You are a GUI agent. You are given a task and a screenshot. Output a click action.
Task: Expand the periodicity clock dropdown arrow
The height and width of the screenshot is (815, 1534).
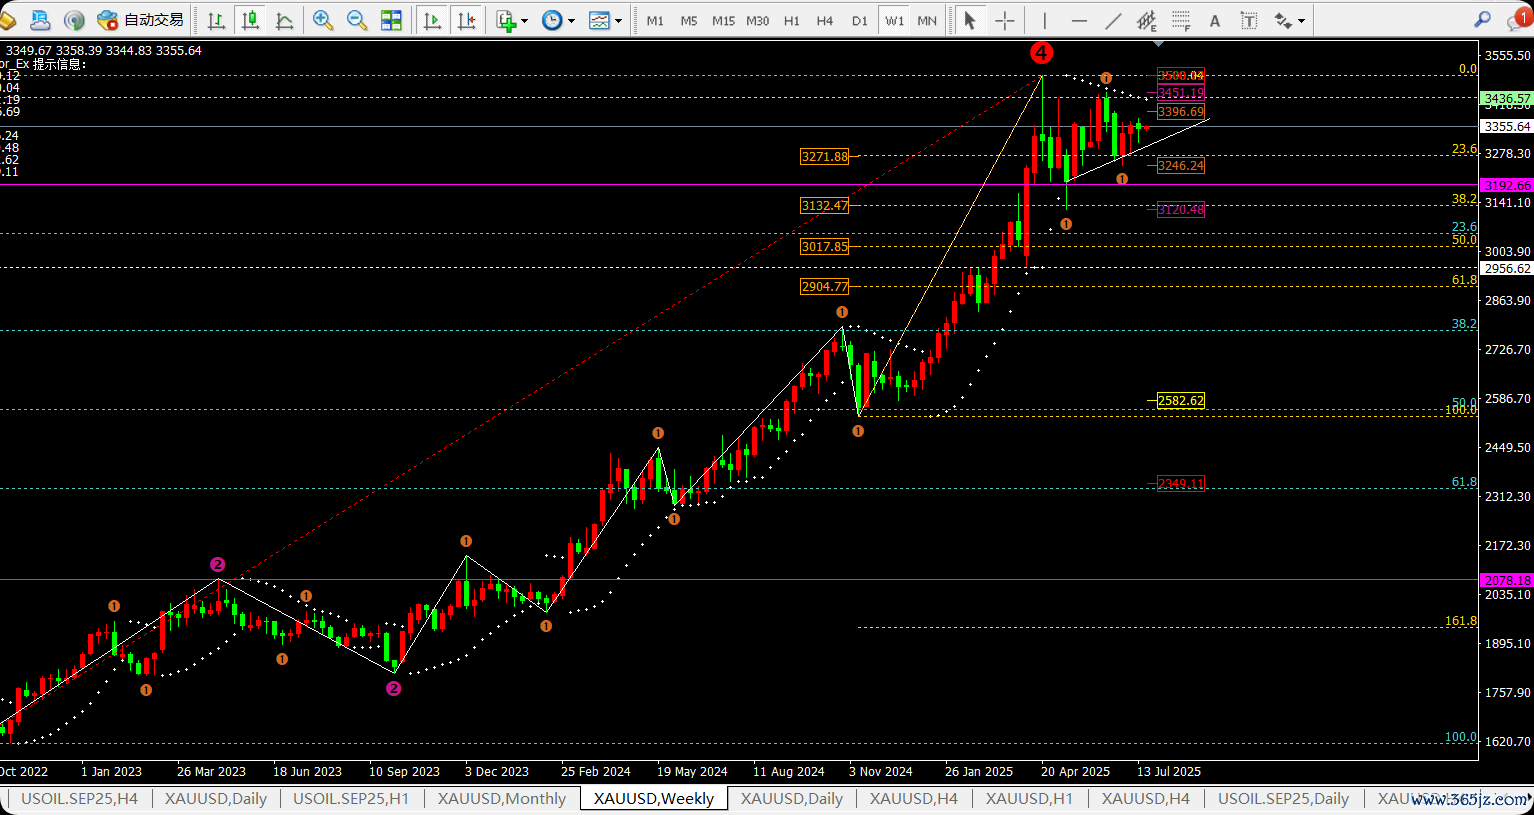click(572, 21)
